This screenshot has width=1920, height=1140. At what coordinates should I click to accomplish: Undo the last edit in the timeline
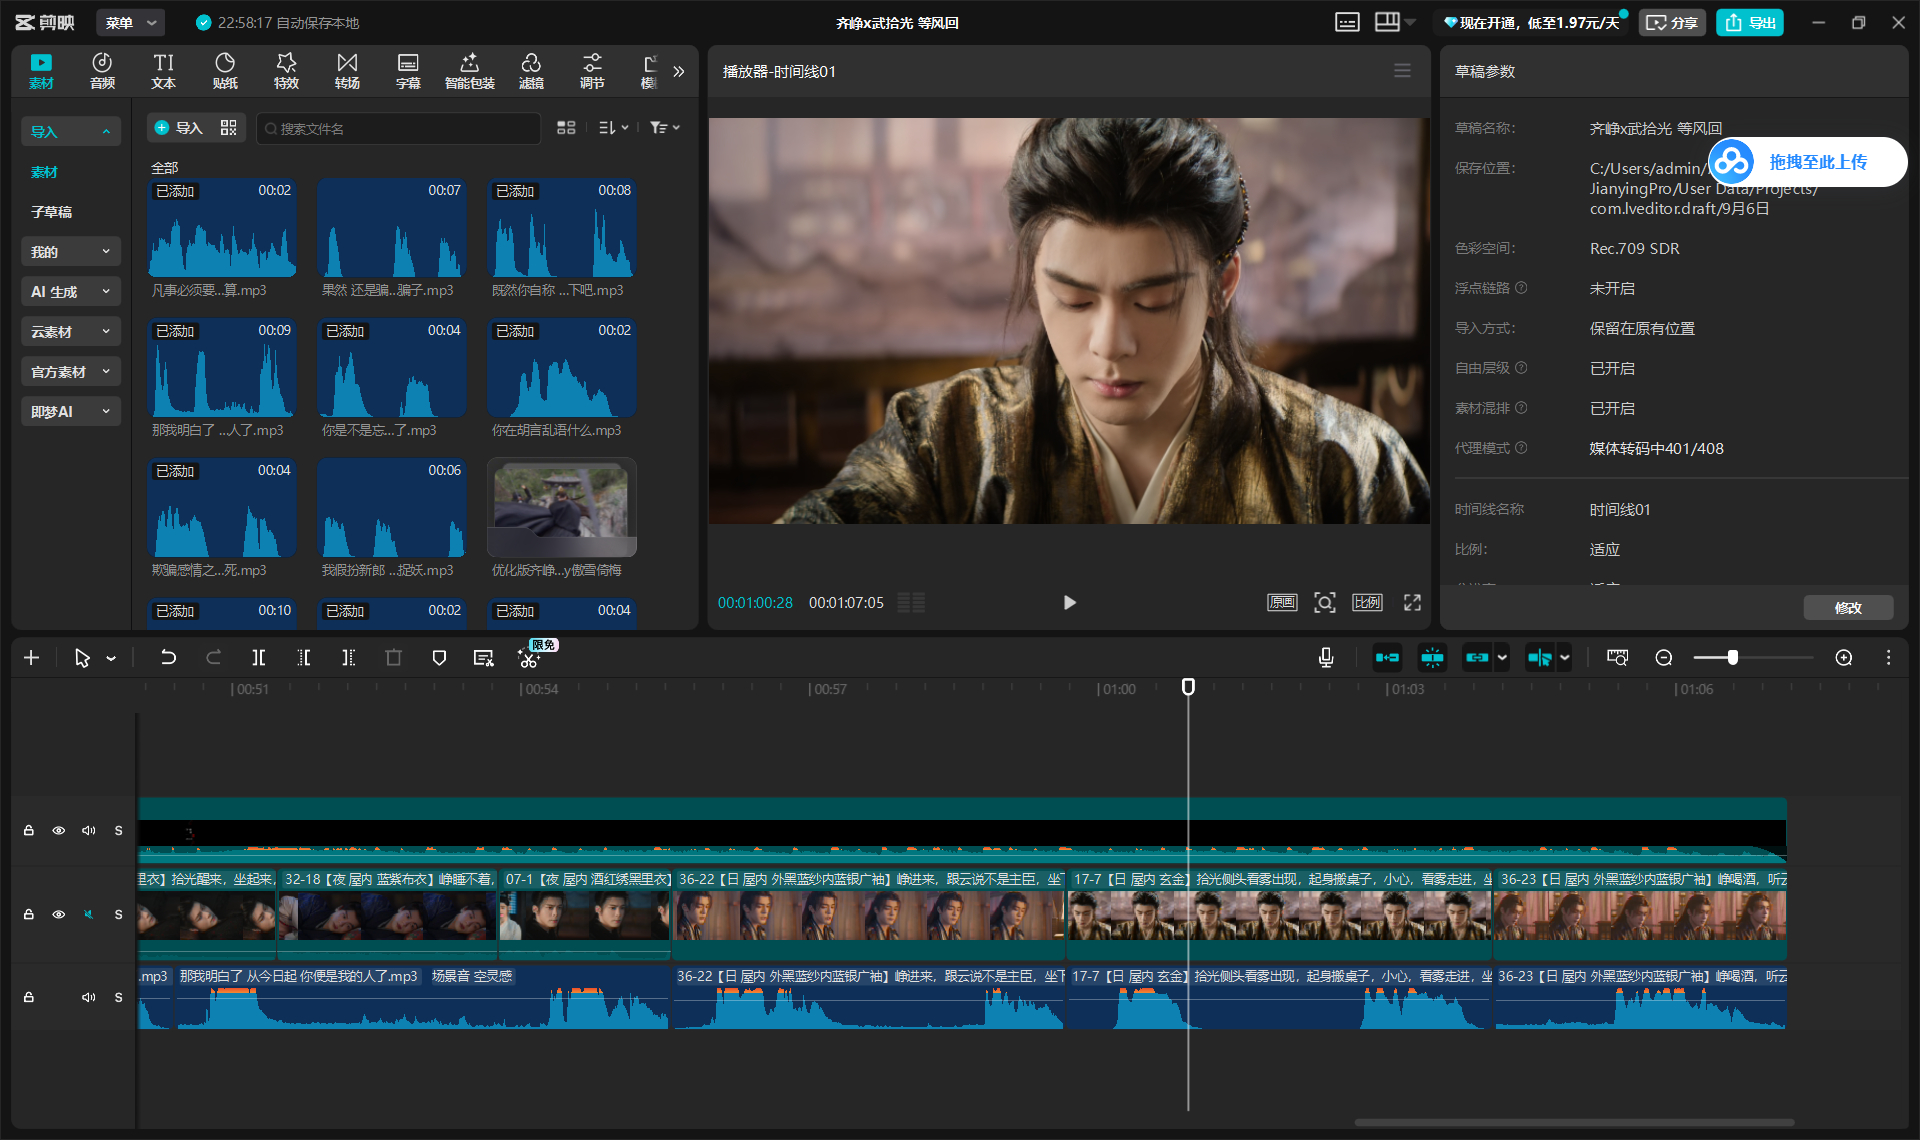[x=168, y=658]
